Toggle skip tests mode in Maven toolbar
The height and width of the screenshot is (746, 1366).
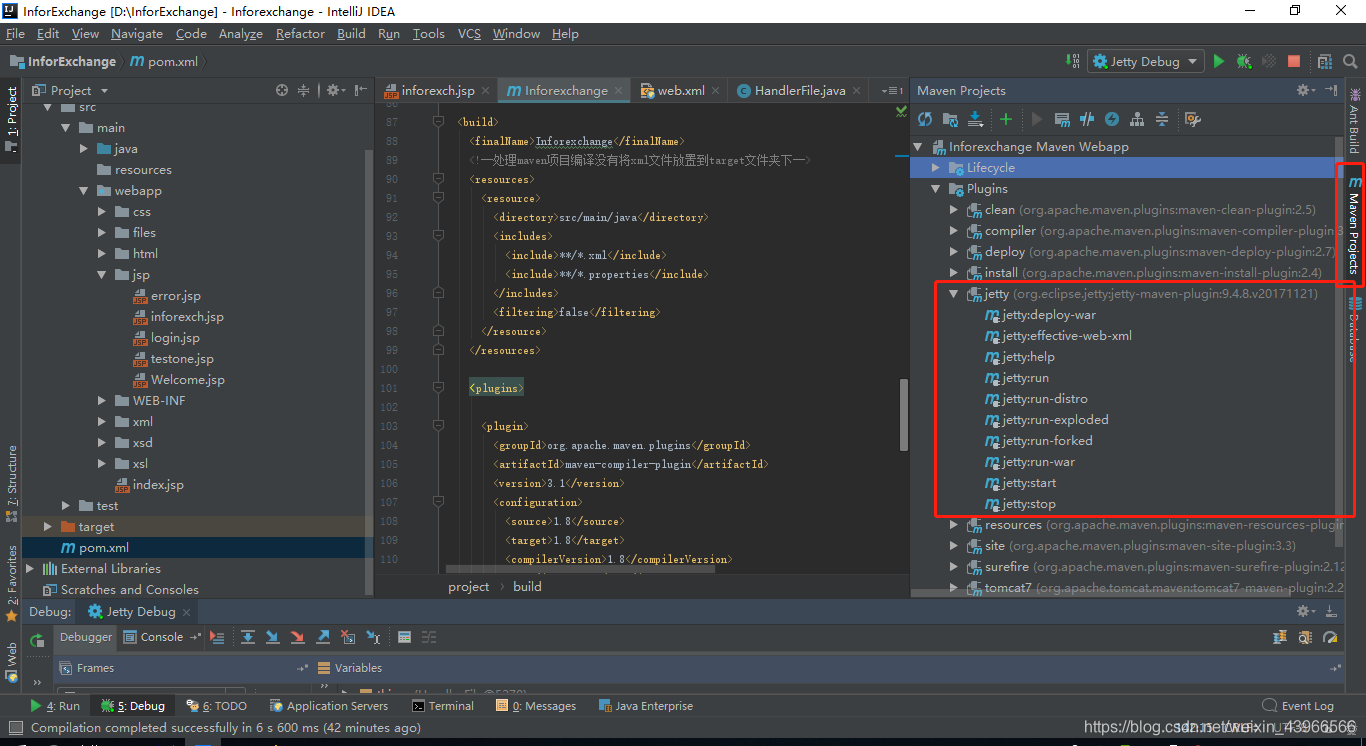tap(1112, 119)
